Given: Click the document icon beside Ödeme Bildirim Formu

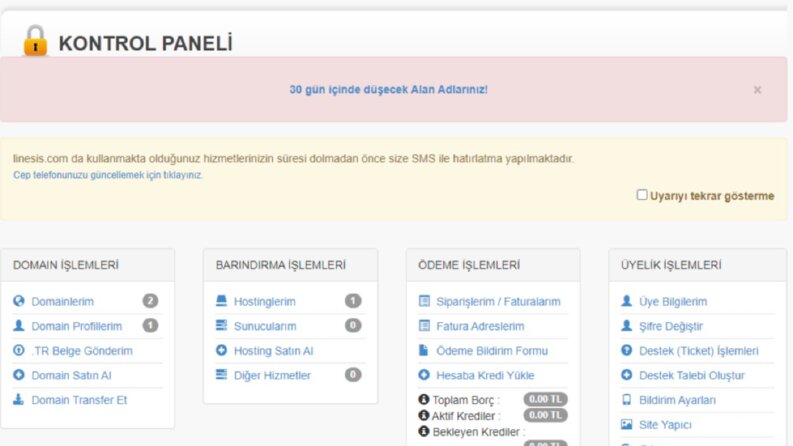Looking at the screenshot, I should [x=424, y=350].
